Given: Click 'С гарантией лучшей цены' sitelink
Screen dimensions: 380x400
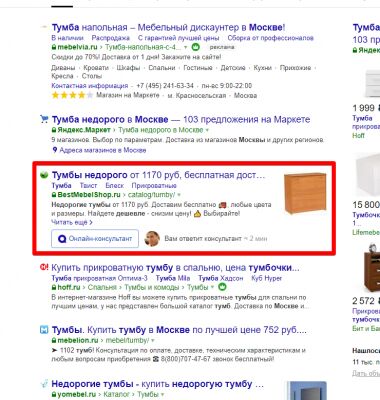Looking at the screenshot, I should [178, 38].
